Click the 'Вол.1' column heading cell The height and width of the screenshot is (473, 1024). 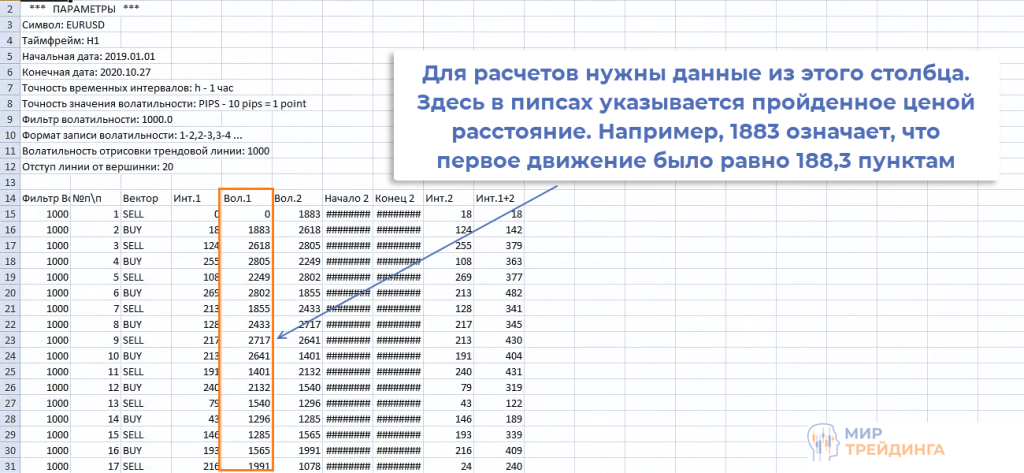(240, 198)
